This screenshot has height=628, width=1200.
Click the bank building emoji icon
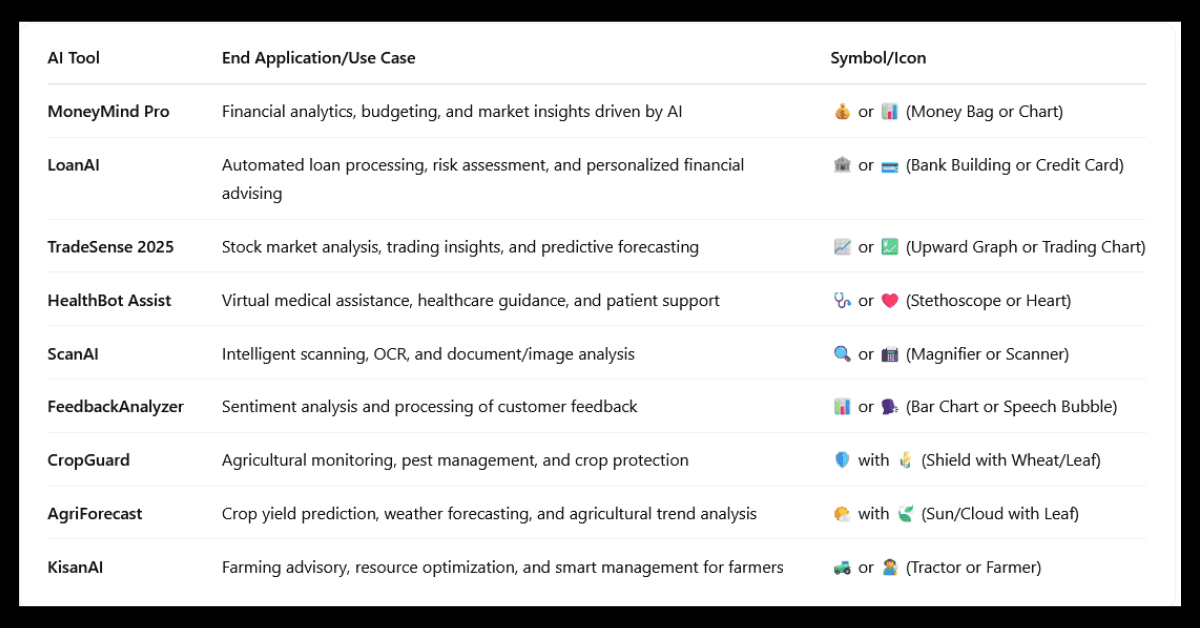[842, 165]
